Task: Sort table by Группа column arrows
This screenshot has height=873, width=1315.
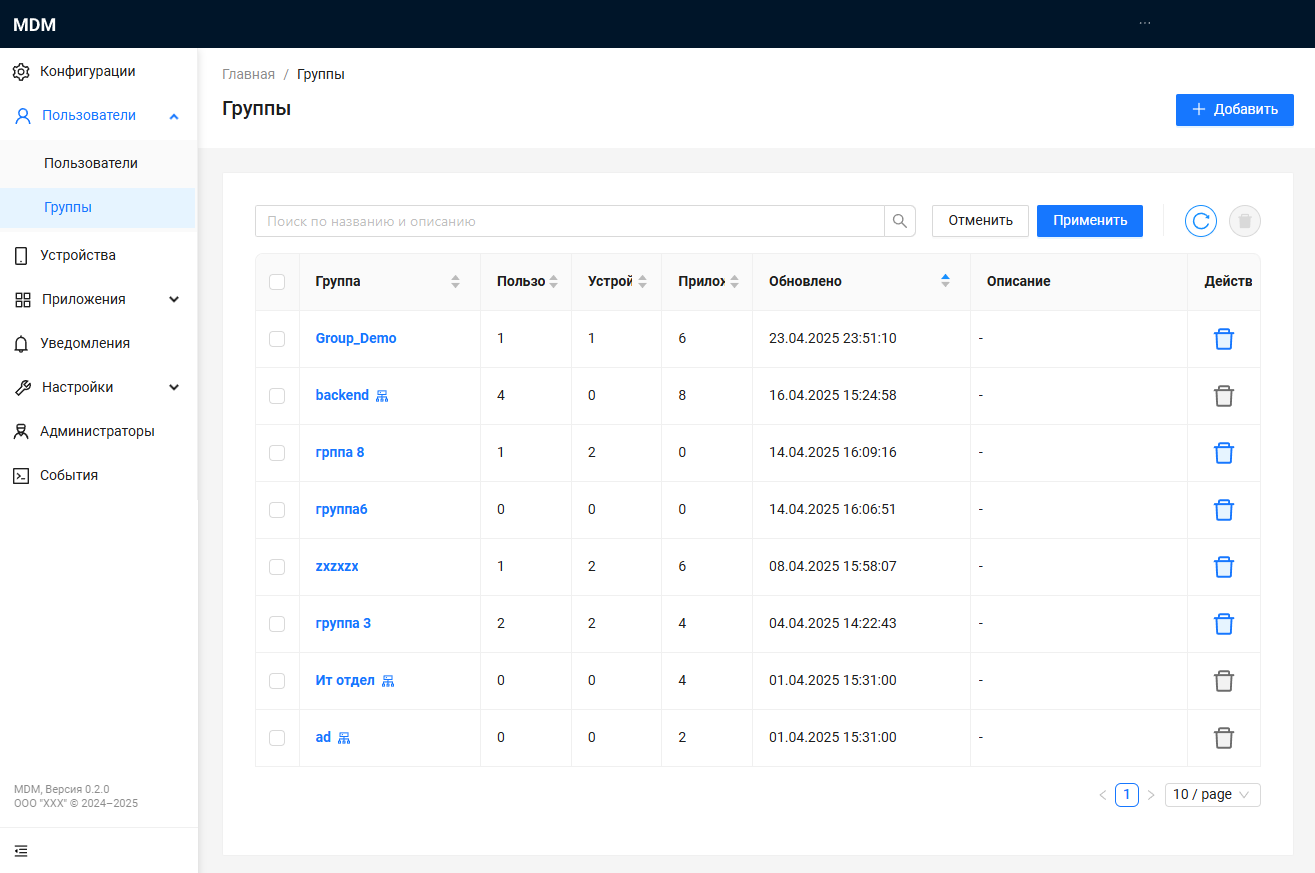Action: (455, 282)
